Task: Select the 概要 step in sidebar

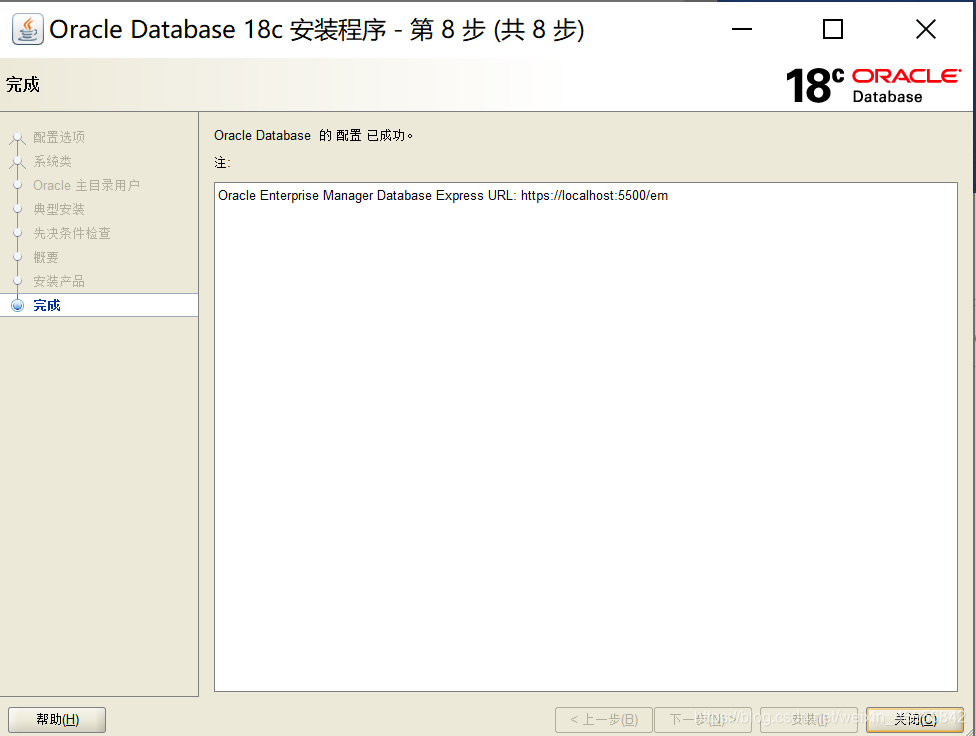Action: coord(46,257)
